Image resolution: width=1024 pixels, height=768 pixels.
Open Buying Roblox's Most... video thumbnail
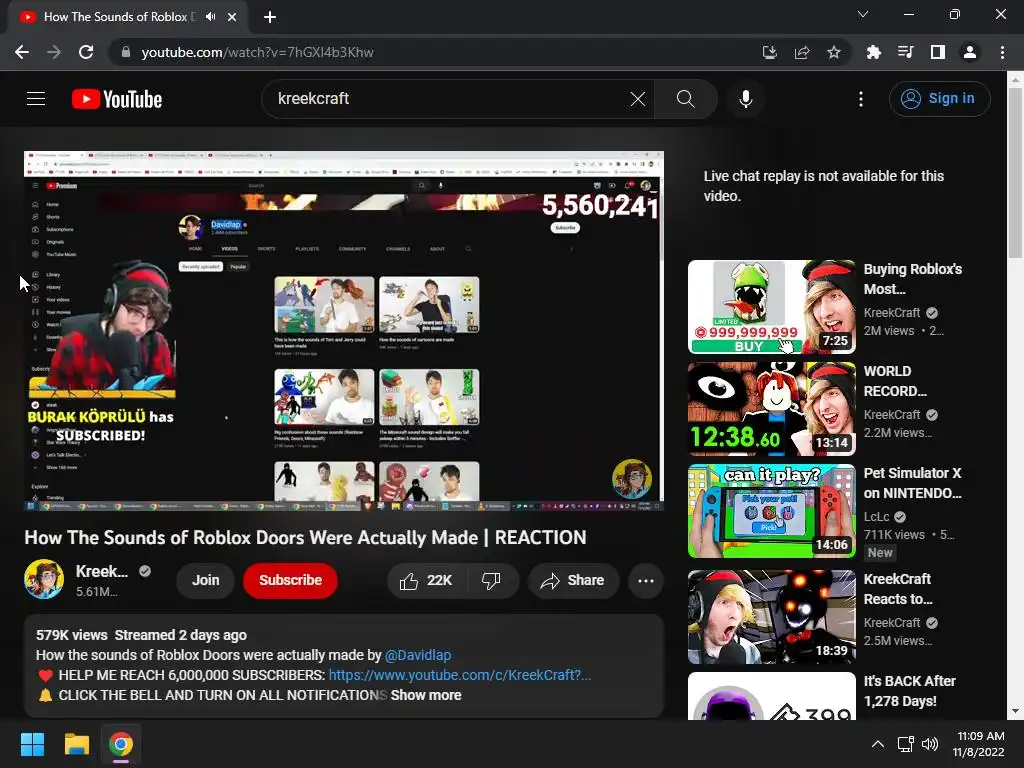point(771,307)
